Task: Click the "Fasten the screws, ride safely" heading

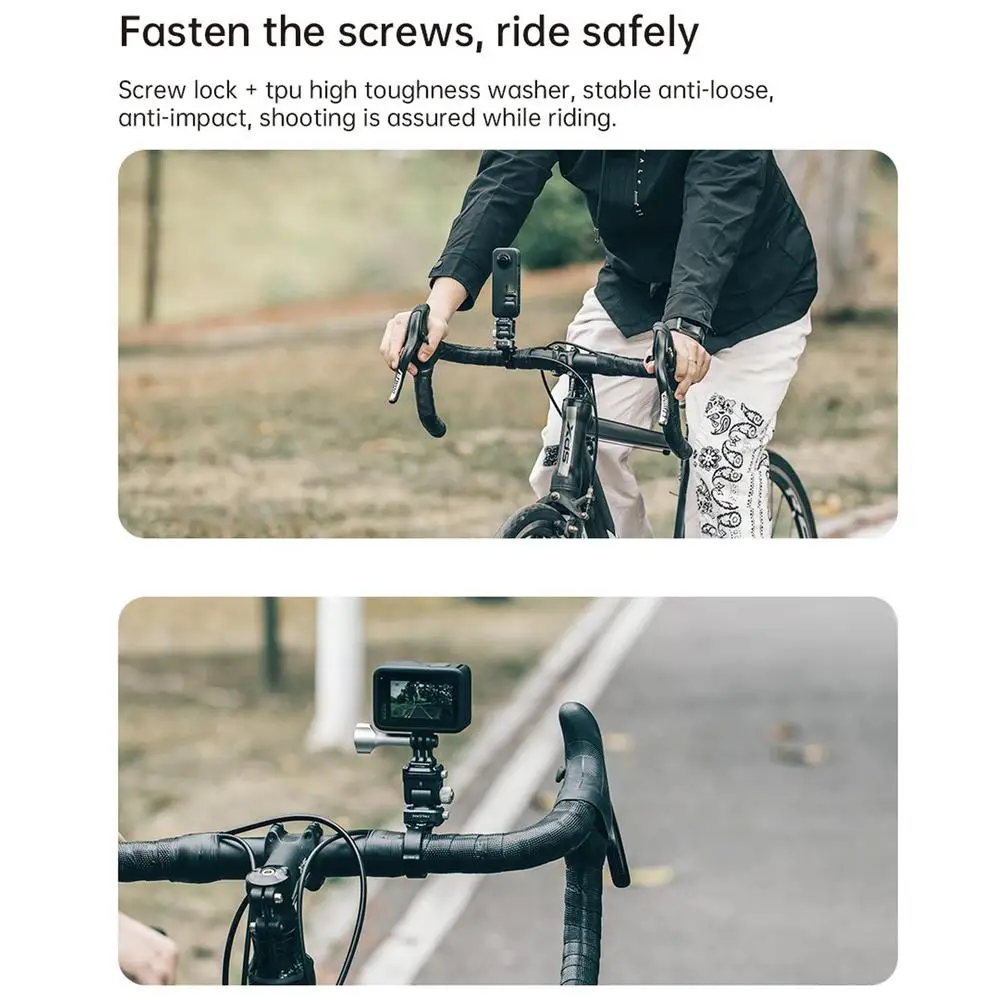Action: pos(408,33)
